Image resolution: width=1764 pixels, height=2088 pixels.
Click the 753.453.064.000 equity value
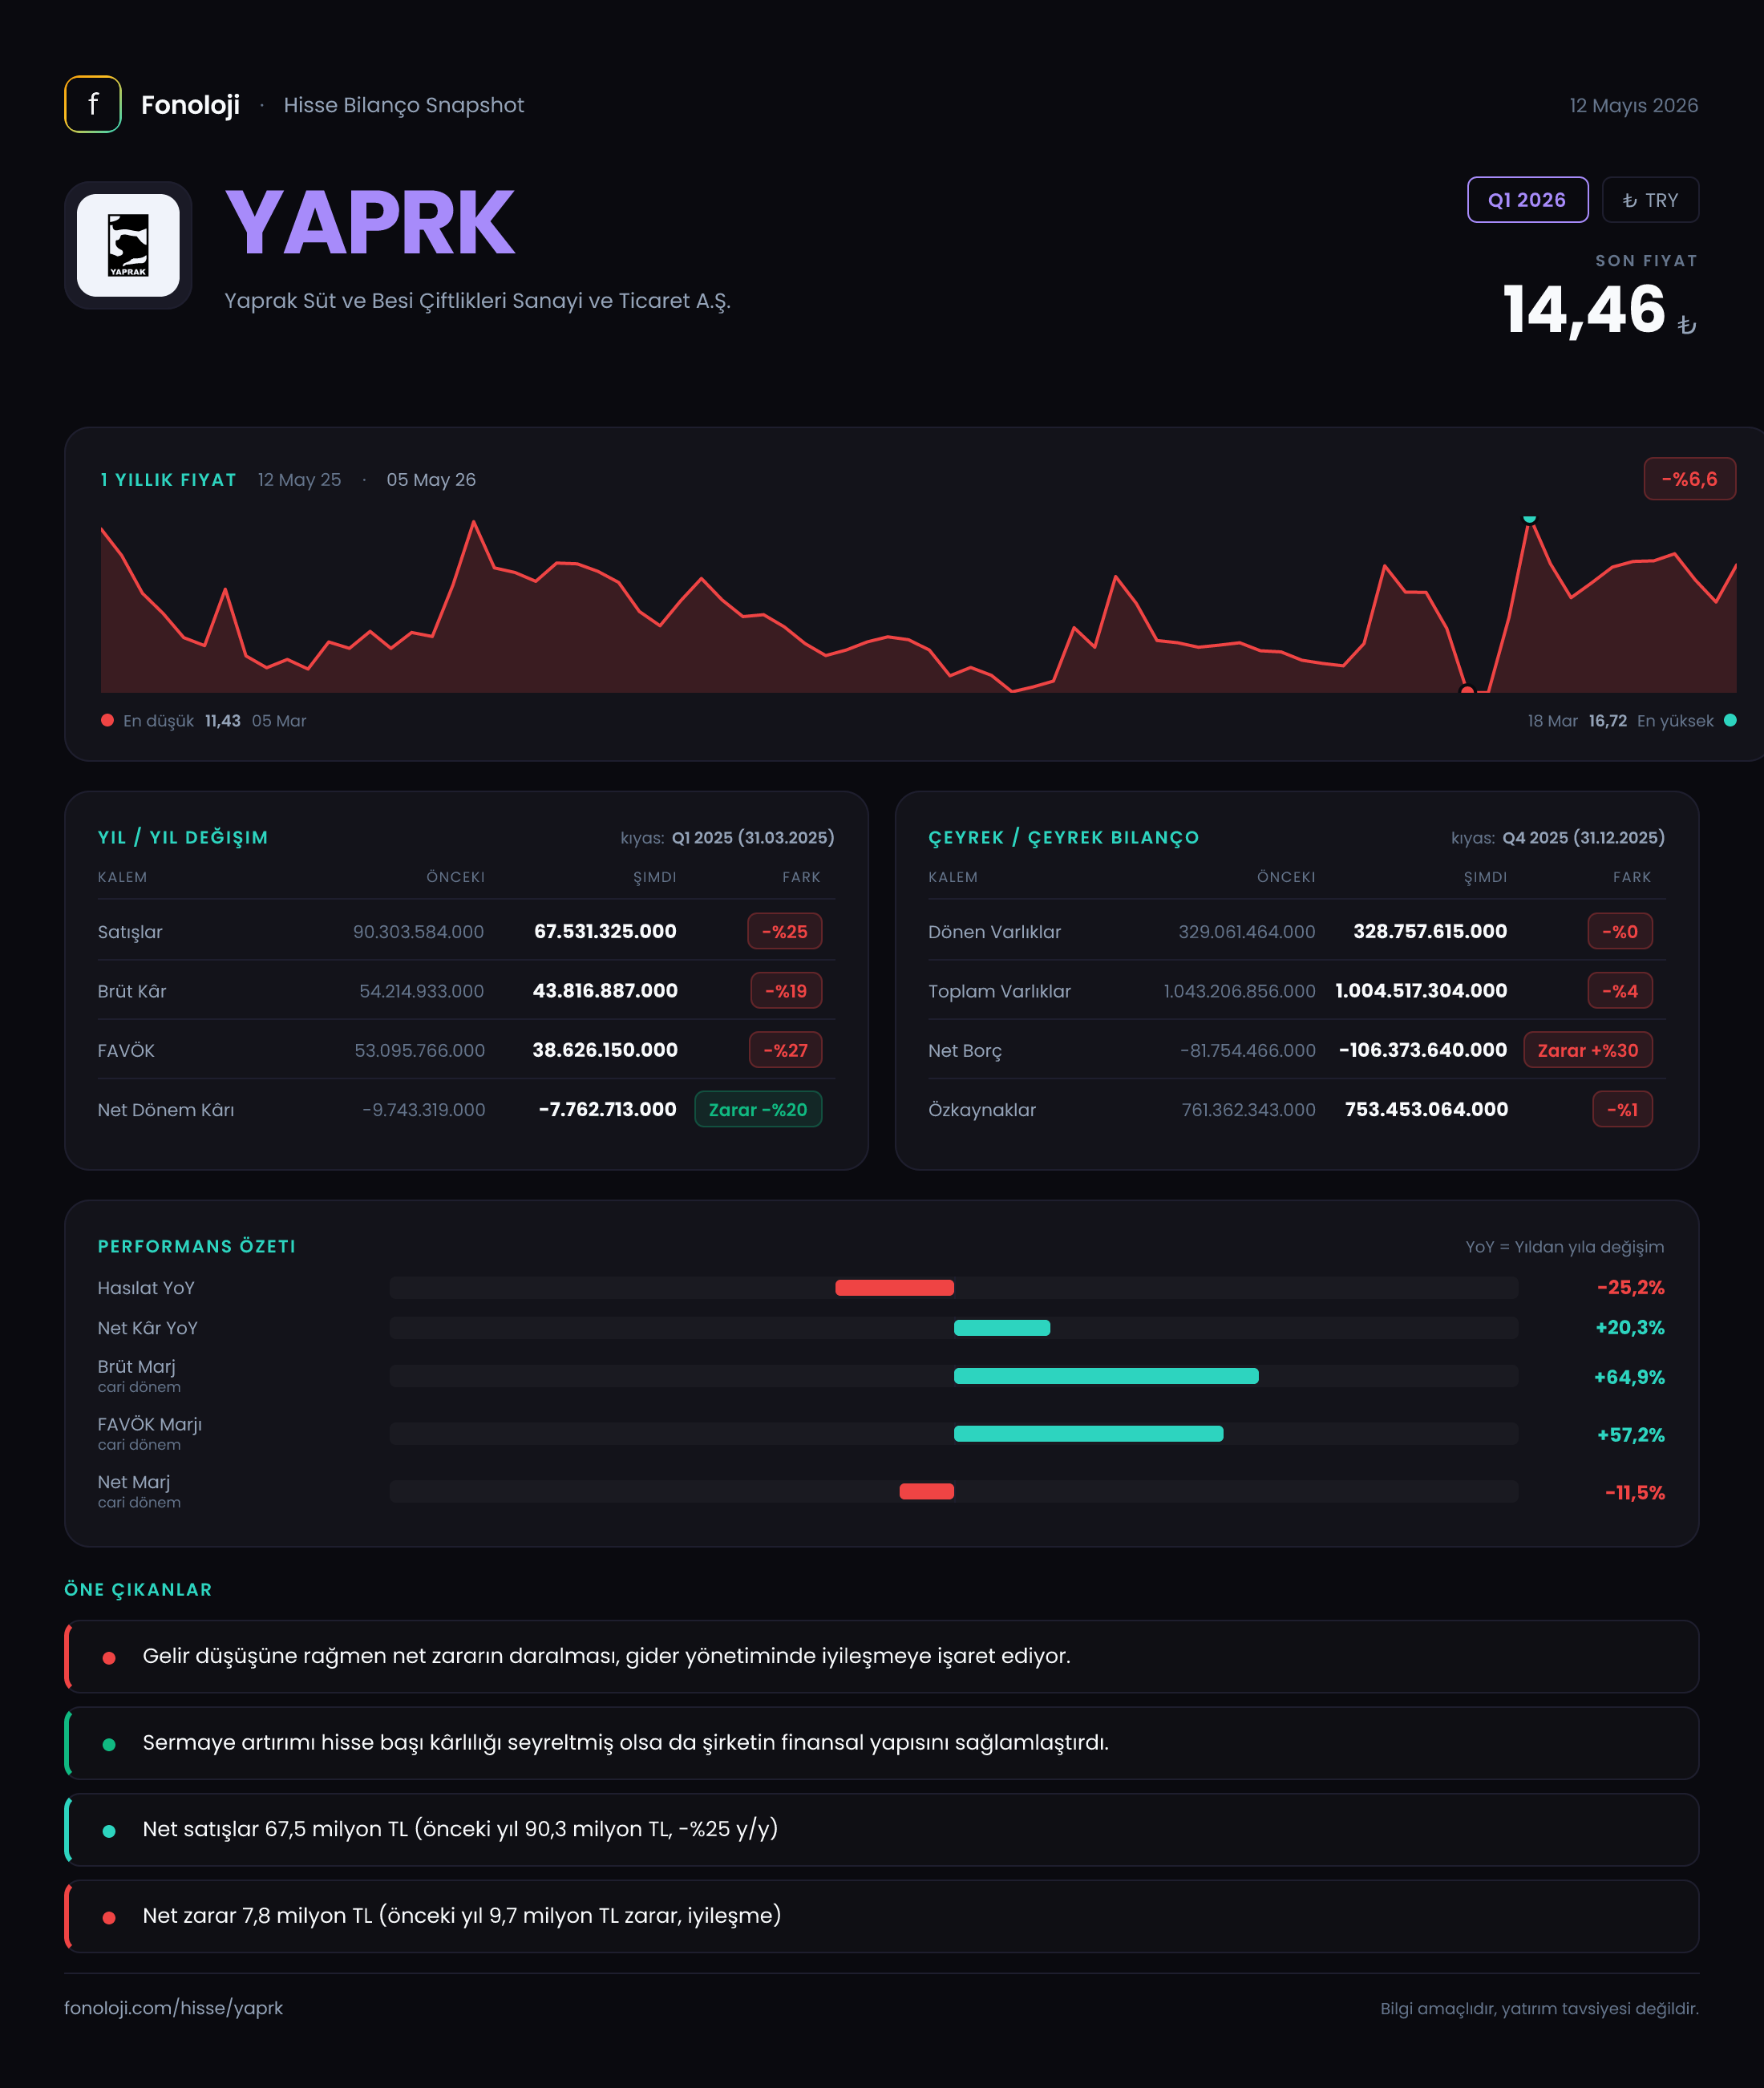1426,1109
